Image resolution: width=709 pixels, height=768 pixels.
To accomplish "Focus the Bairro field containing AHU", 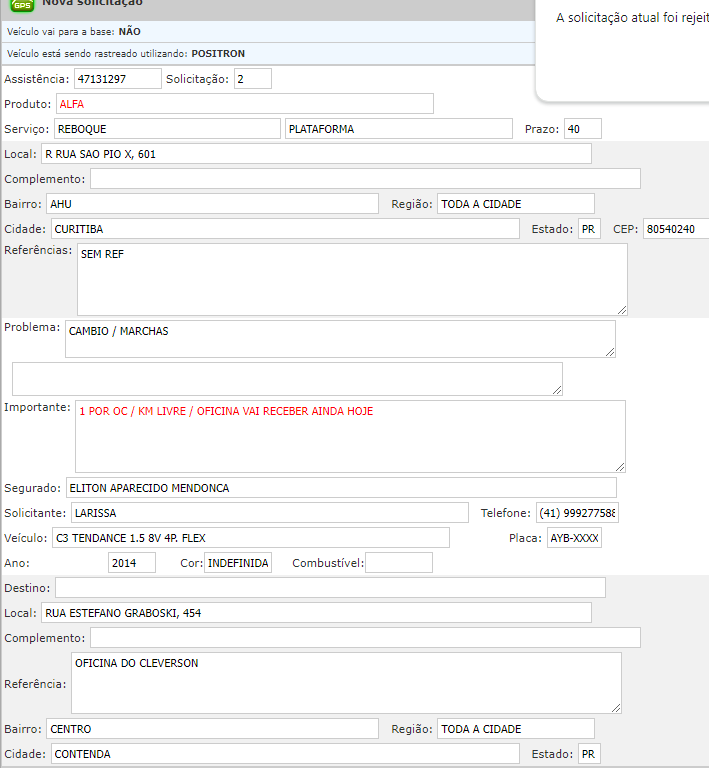I will point(212,204).
